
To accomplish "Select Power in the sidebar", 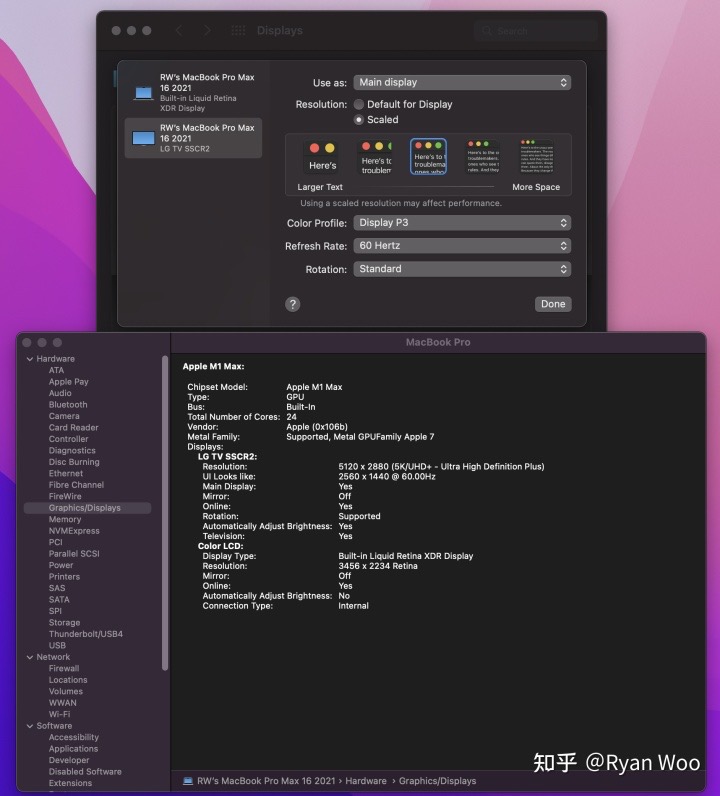I will (61, 565).
